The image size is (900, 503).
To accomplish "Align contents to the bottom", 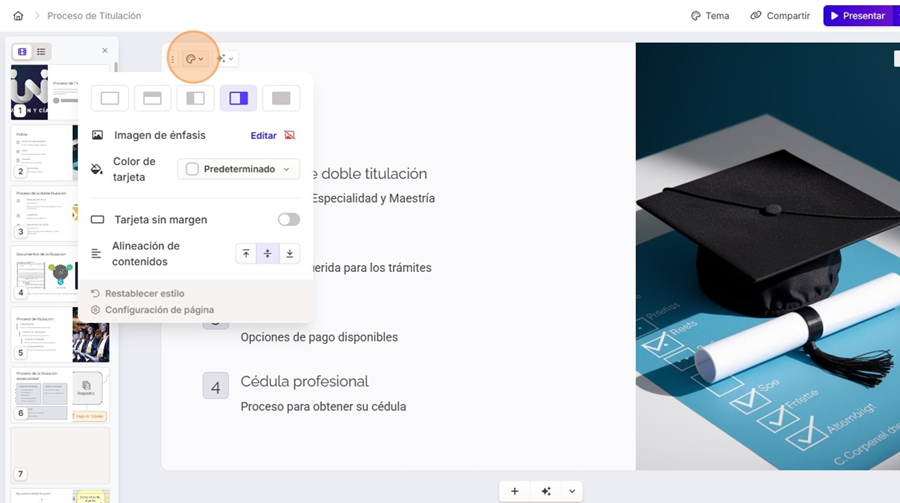I will tap(289, 254).
